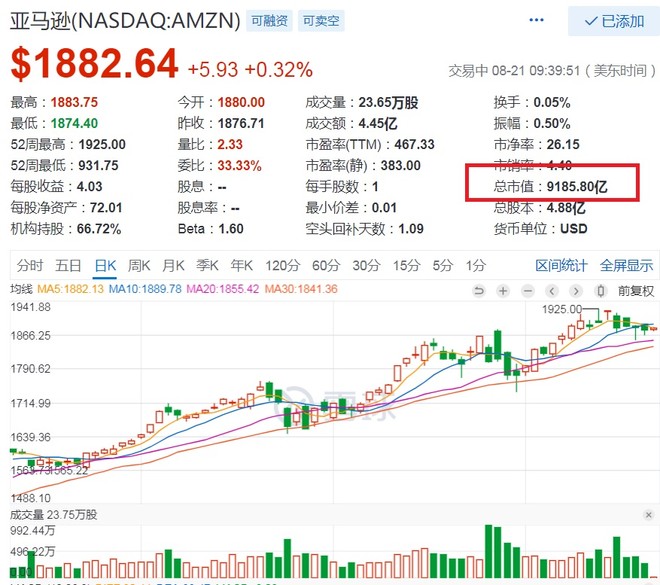This screenshot has width=660, height=585.
Task: Click the 成交量 23.65万股 value
Action: 388,102
